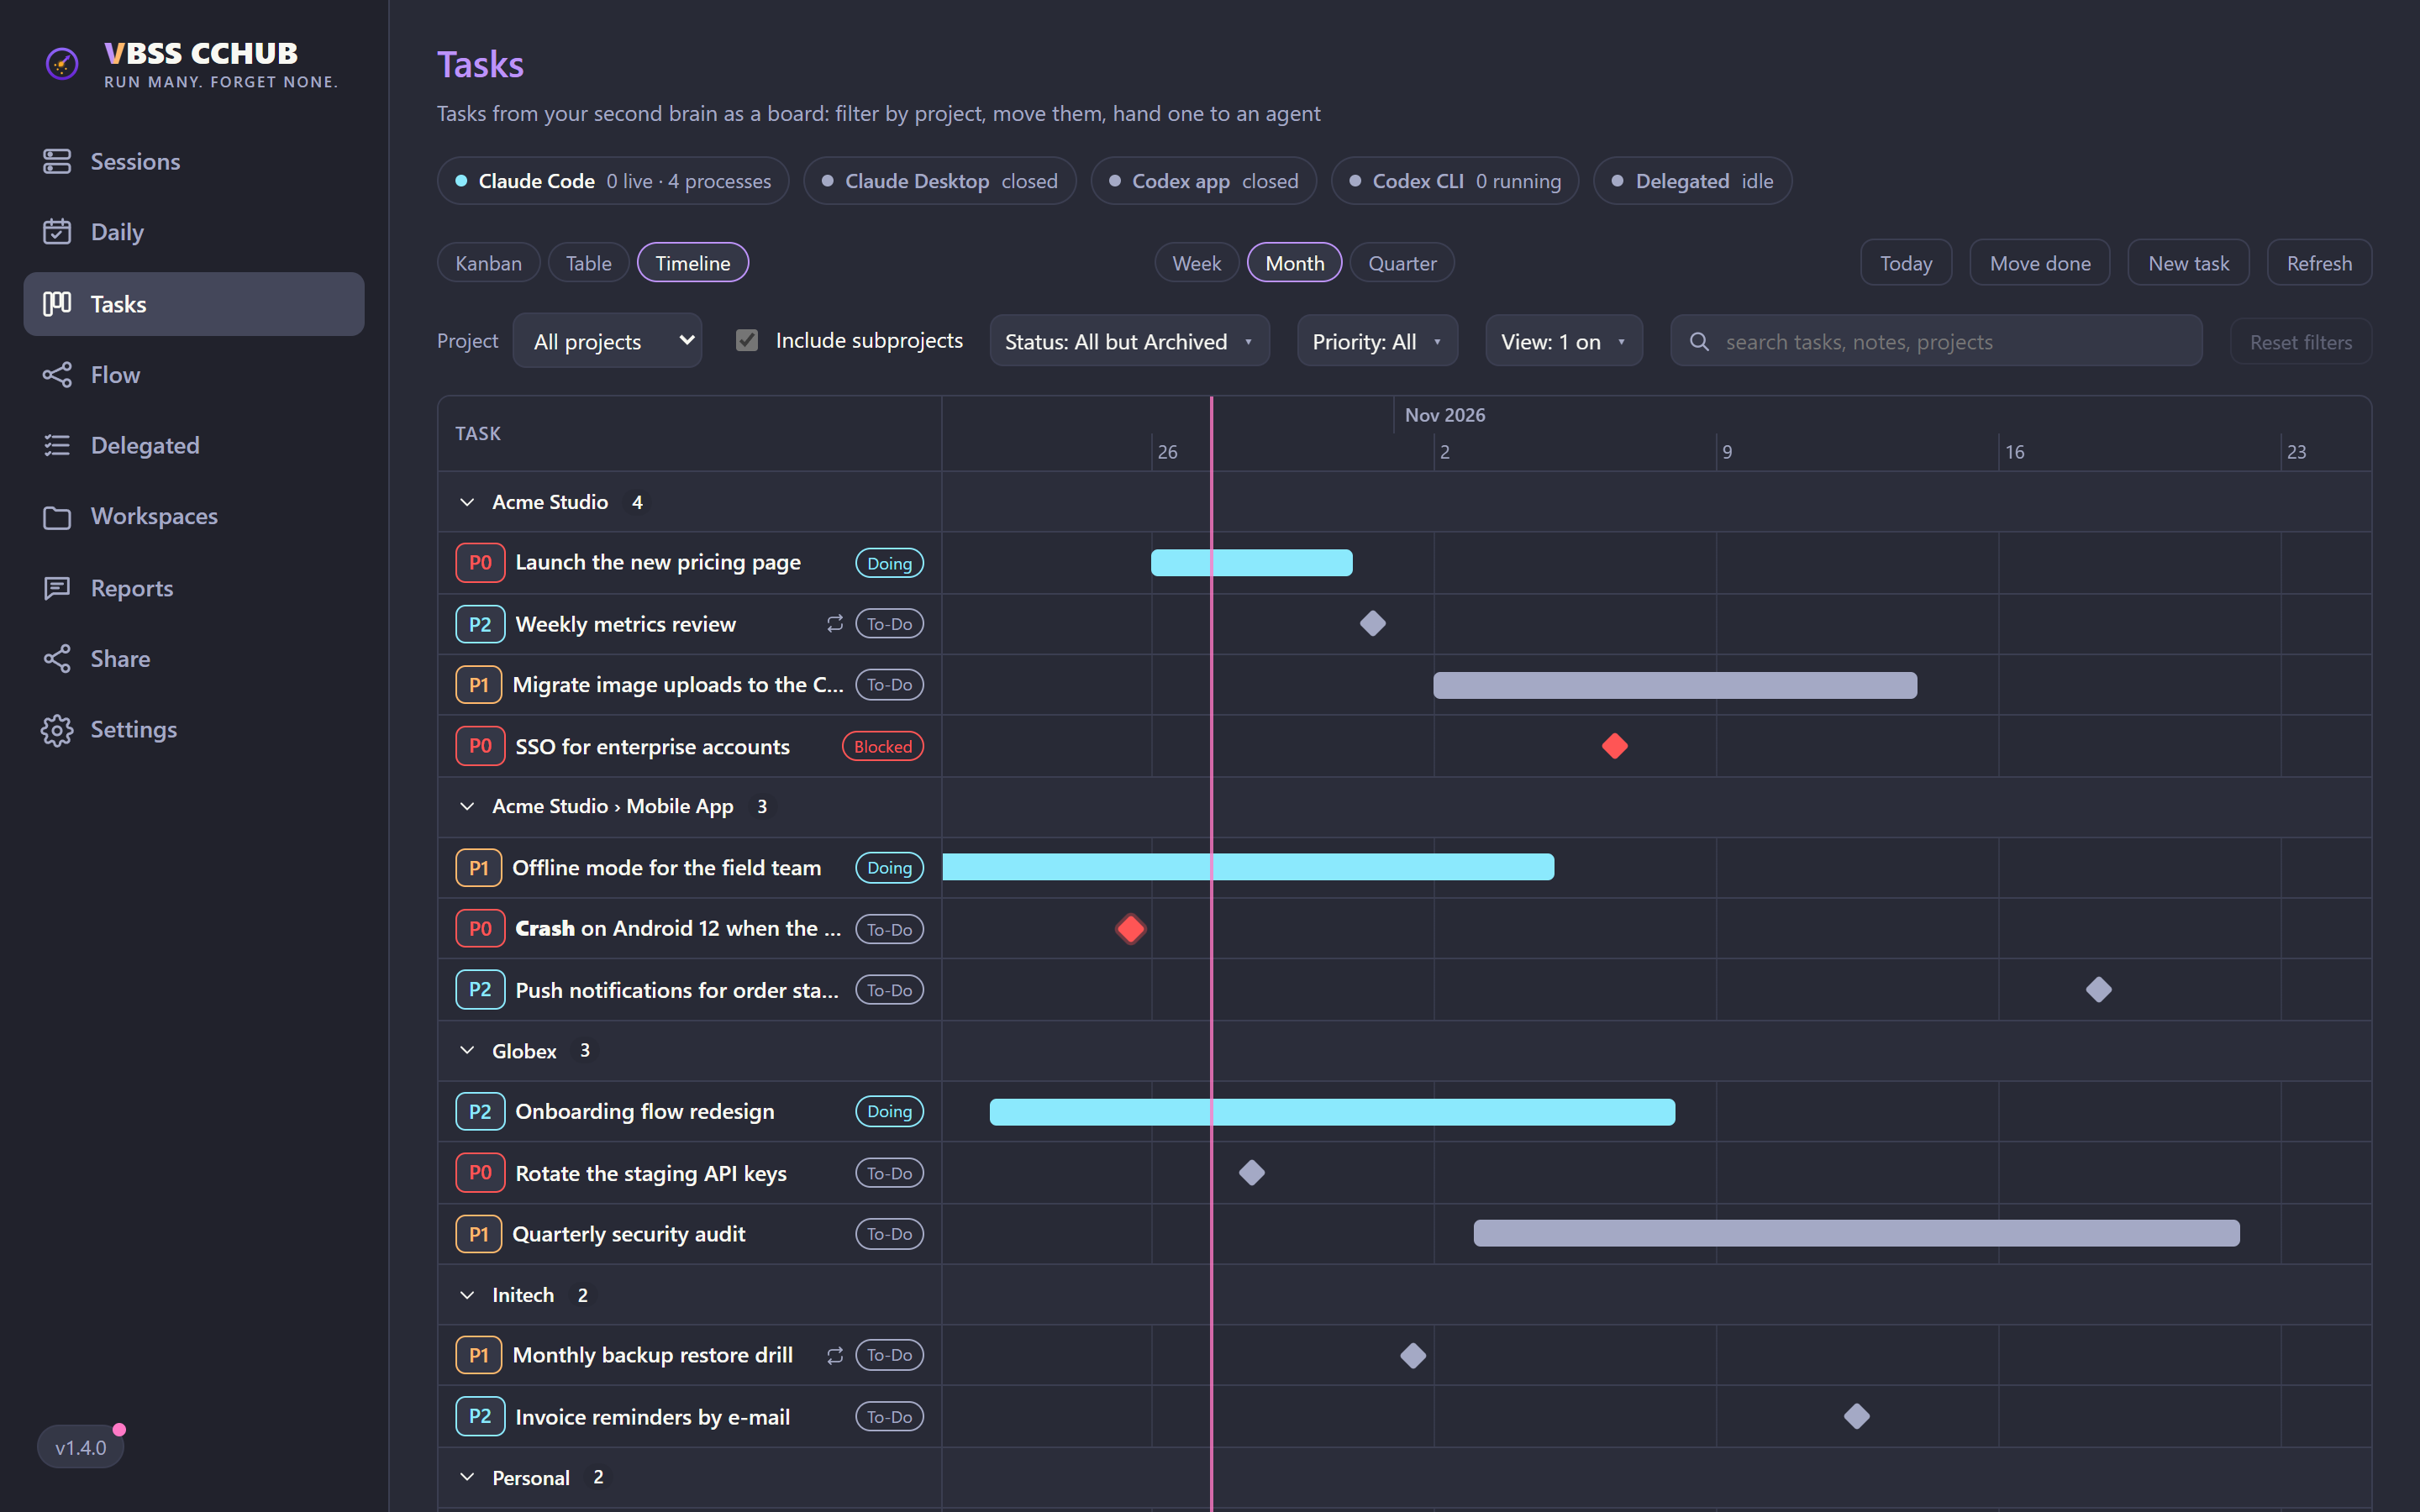Collapse the Acme Studio group

pyautogui.click(x=467, y=502)
